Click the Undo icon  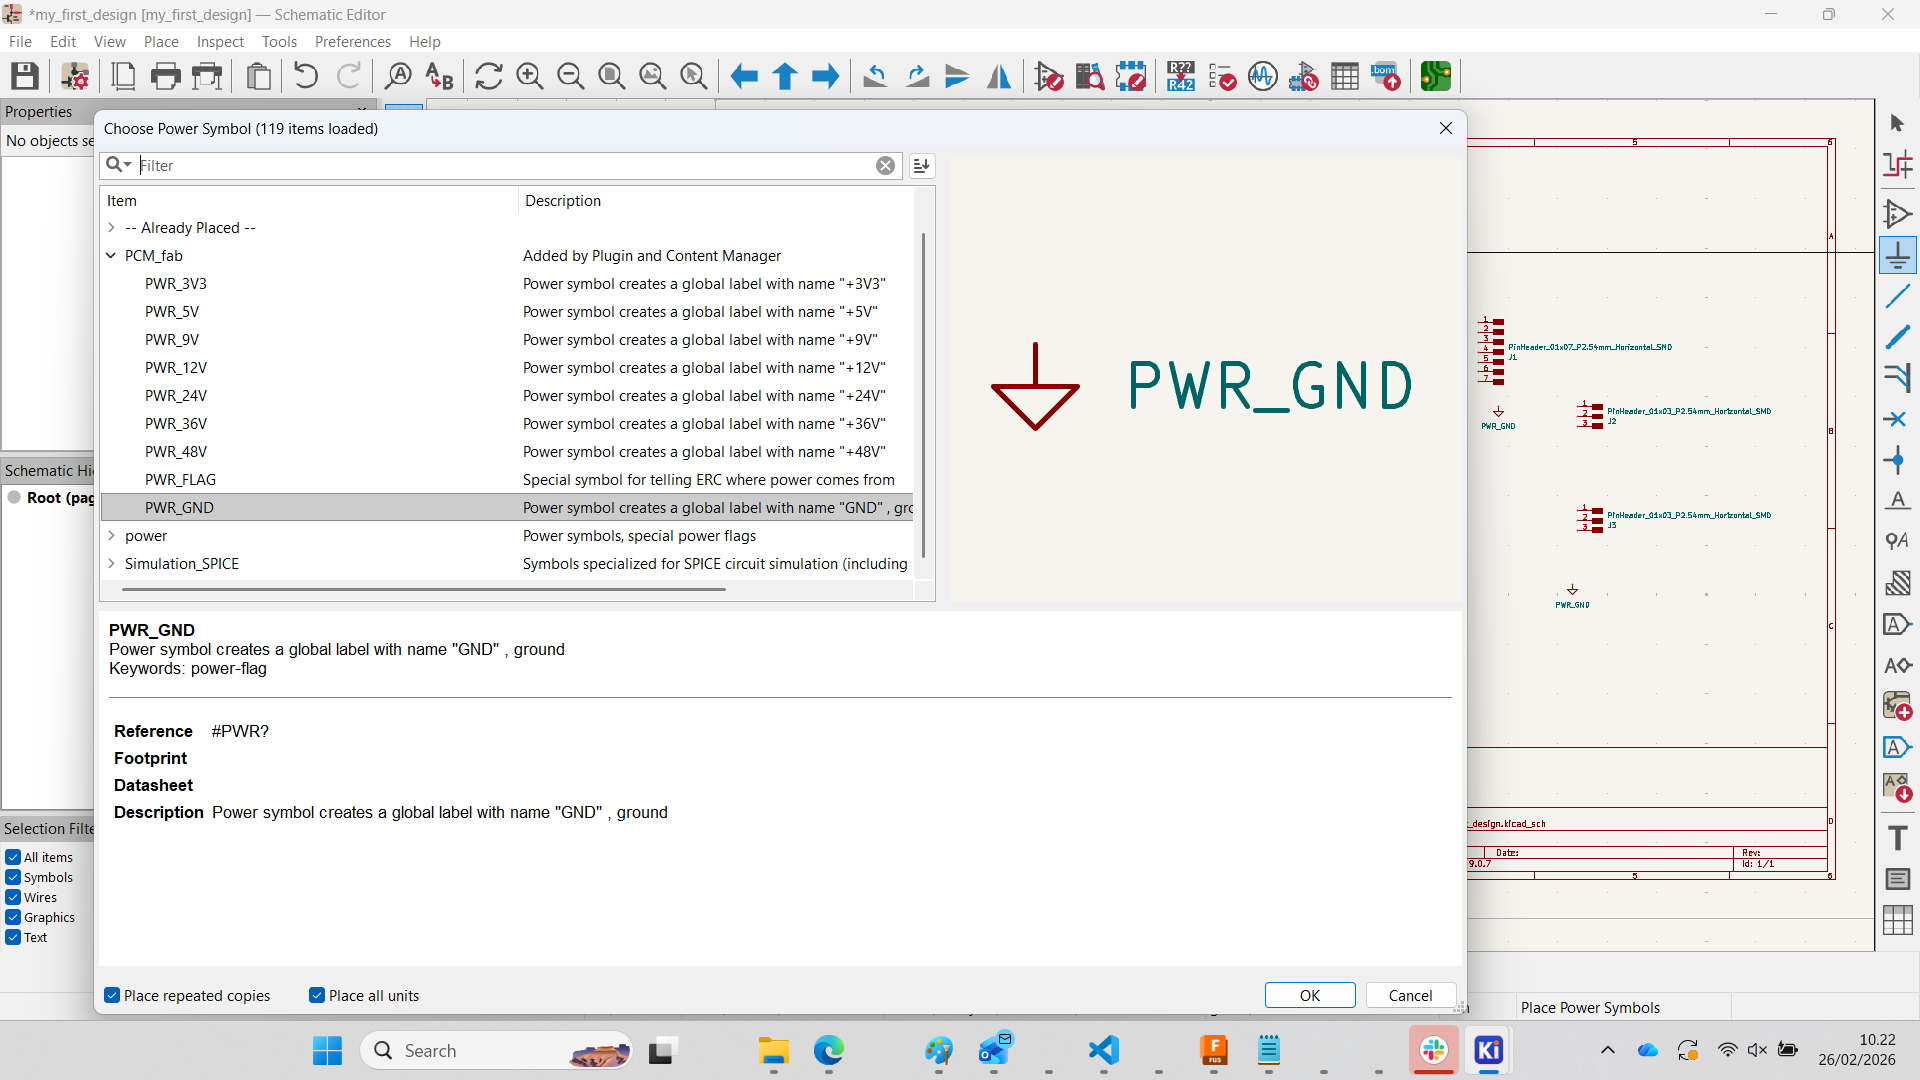click(x=306, y=76)
